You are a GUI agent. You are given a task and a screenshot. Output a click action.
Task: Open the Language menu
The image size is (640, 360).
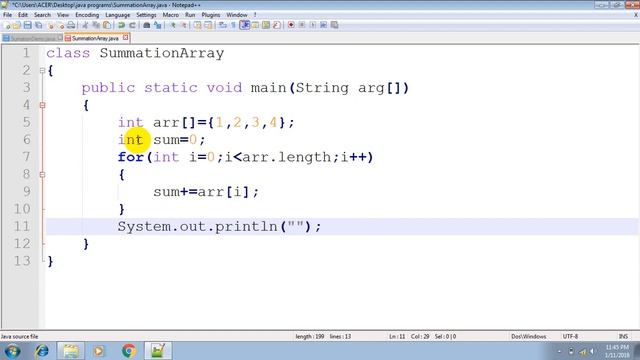tap(118, 15)
